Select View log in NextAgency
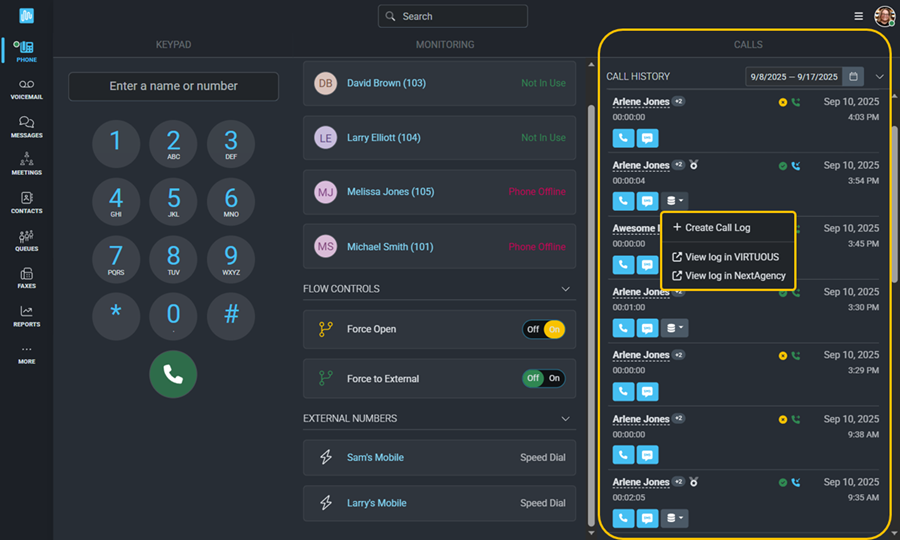 tap(728, 275)
